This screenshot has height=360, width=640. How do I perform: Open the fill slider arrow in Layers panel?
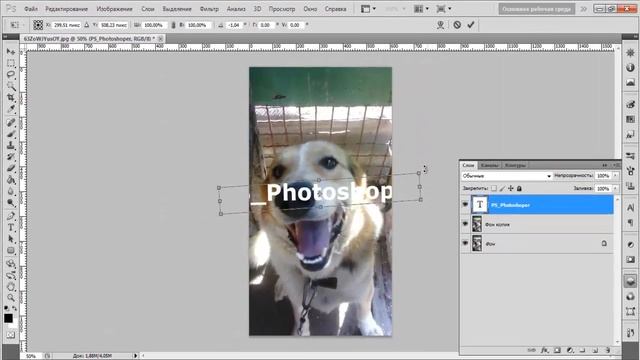tap(616, 188)
